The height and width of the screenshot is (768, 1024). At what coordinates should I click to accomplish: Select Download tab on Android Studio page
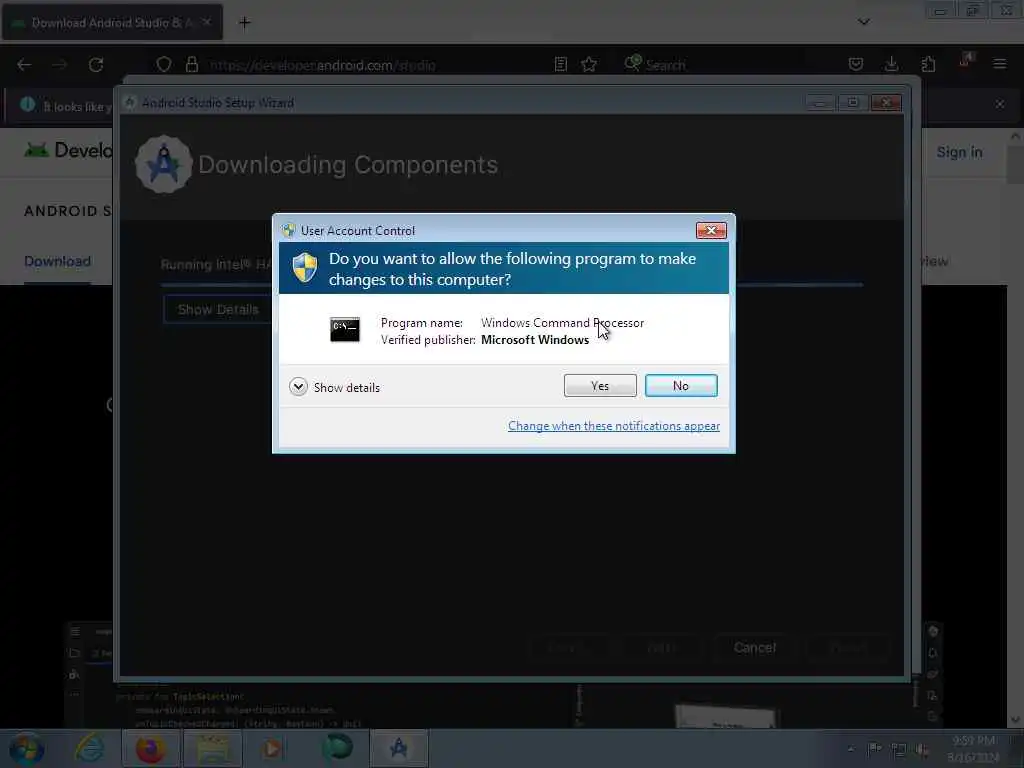pyautogui.click(x=57, y=261)
